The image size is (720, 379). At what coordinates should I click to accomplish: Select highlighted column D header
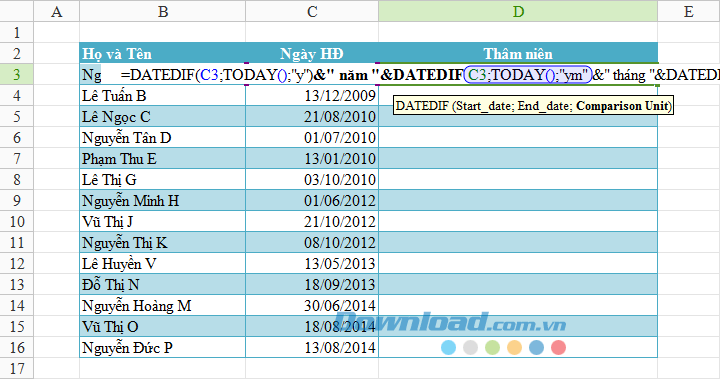point(518,11)
